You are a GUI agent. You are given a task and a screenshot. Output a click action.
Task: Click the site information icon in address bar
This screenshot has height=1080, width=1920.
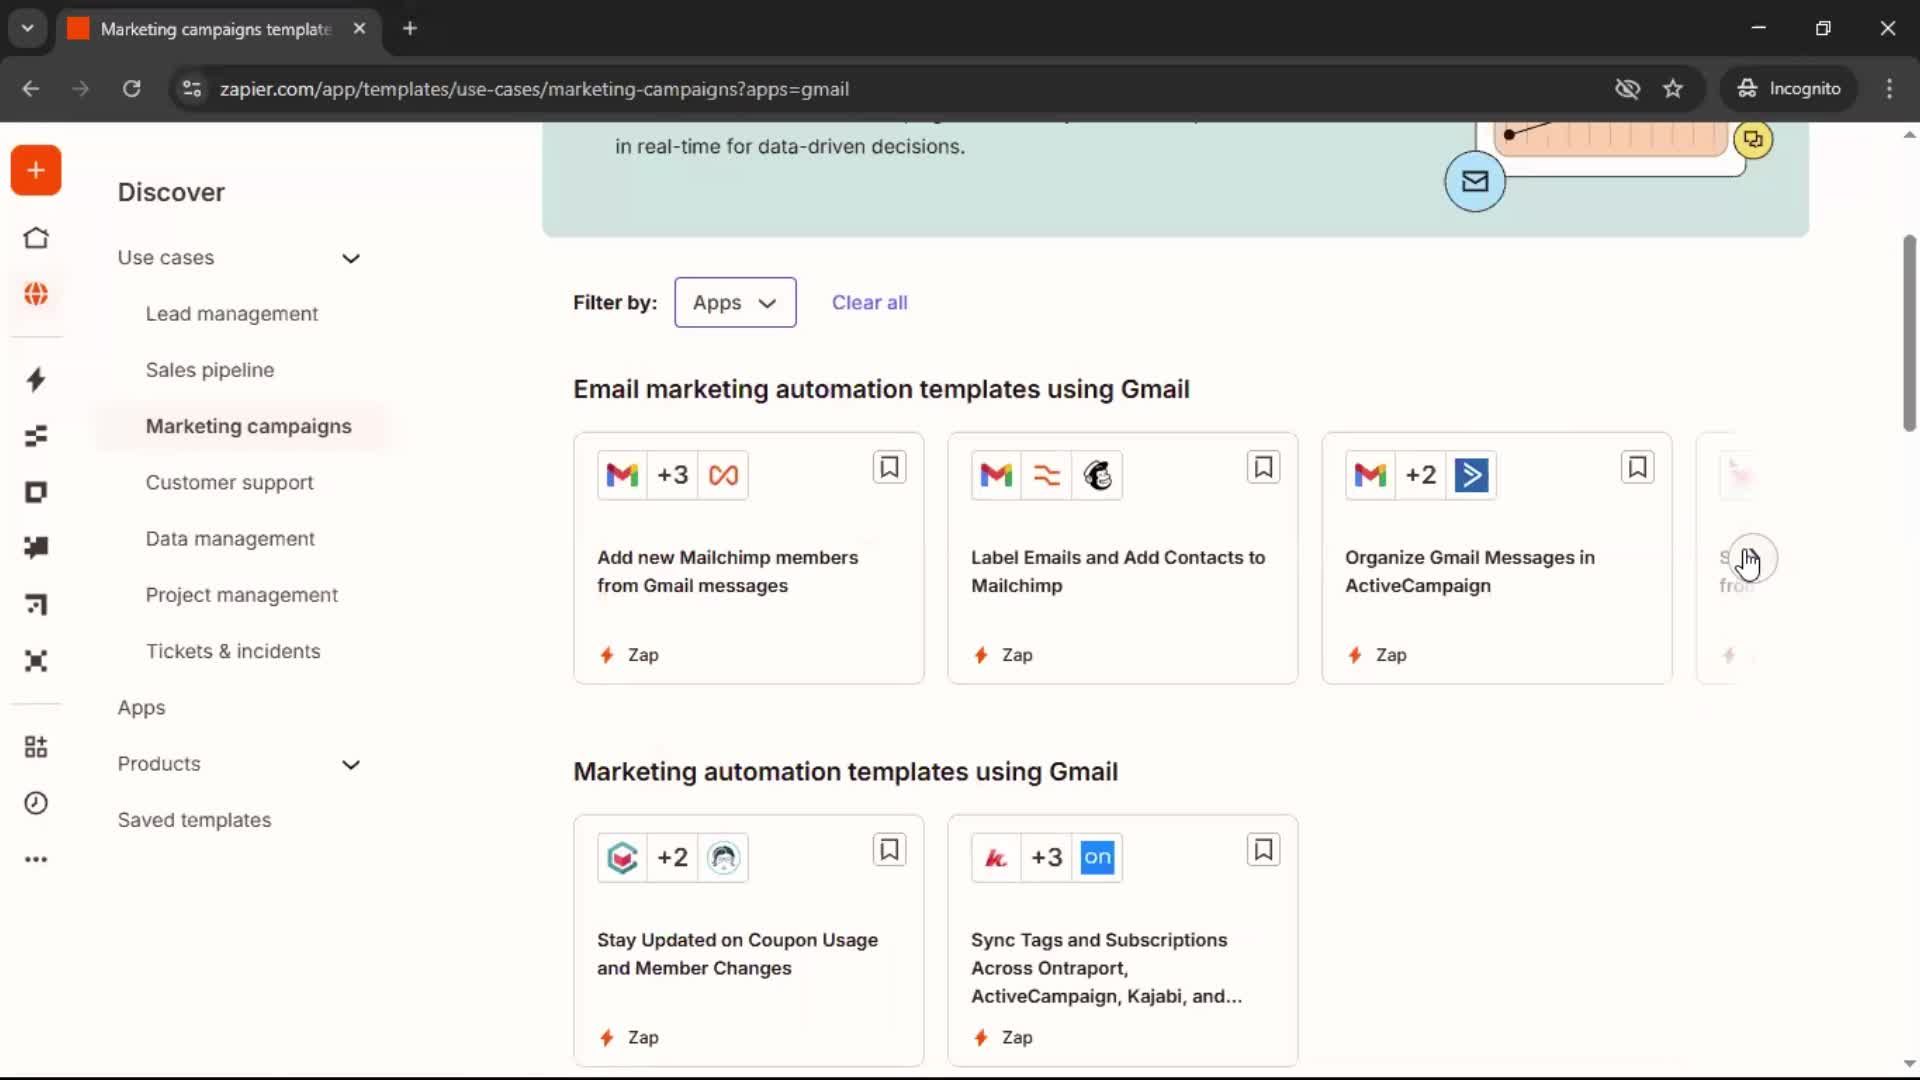point(192,89)
